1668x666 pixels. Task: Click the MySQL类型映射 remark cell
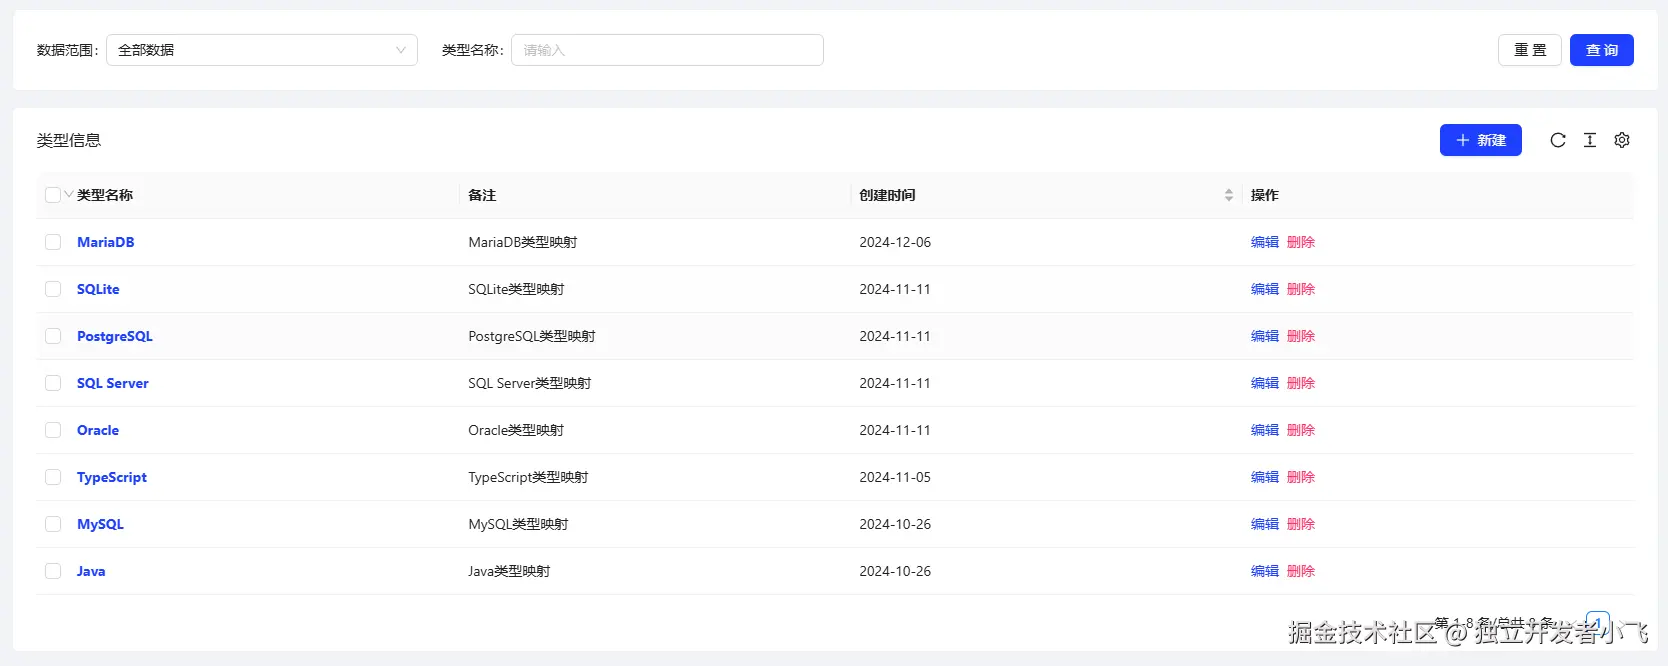pyautogui.click(x=518, y=524)
